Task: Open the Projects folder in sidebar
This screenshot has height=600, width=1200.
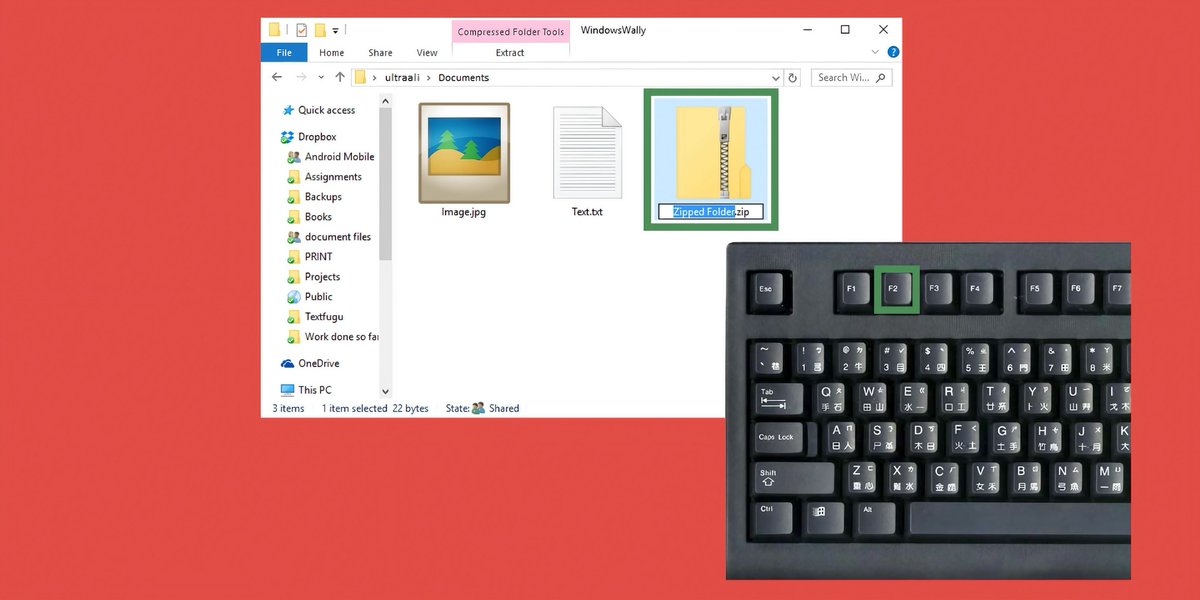Action: click(314, 277)
